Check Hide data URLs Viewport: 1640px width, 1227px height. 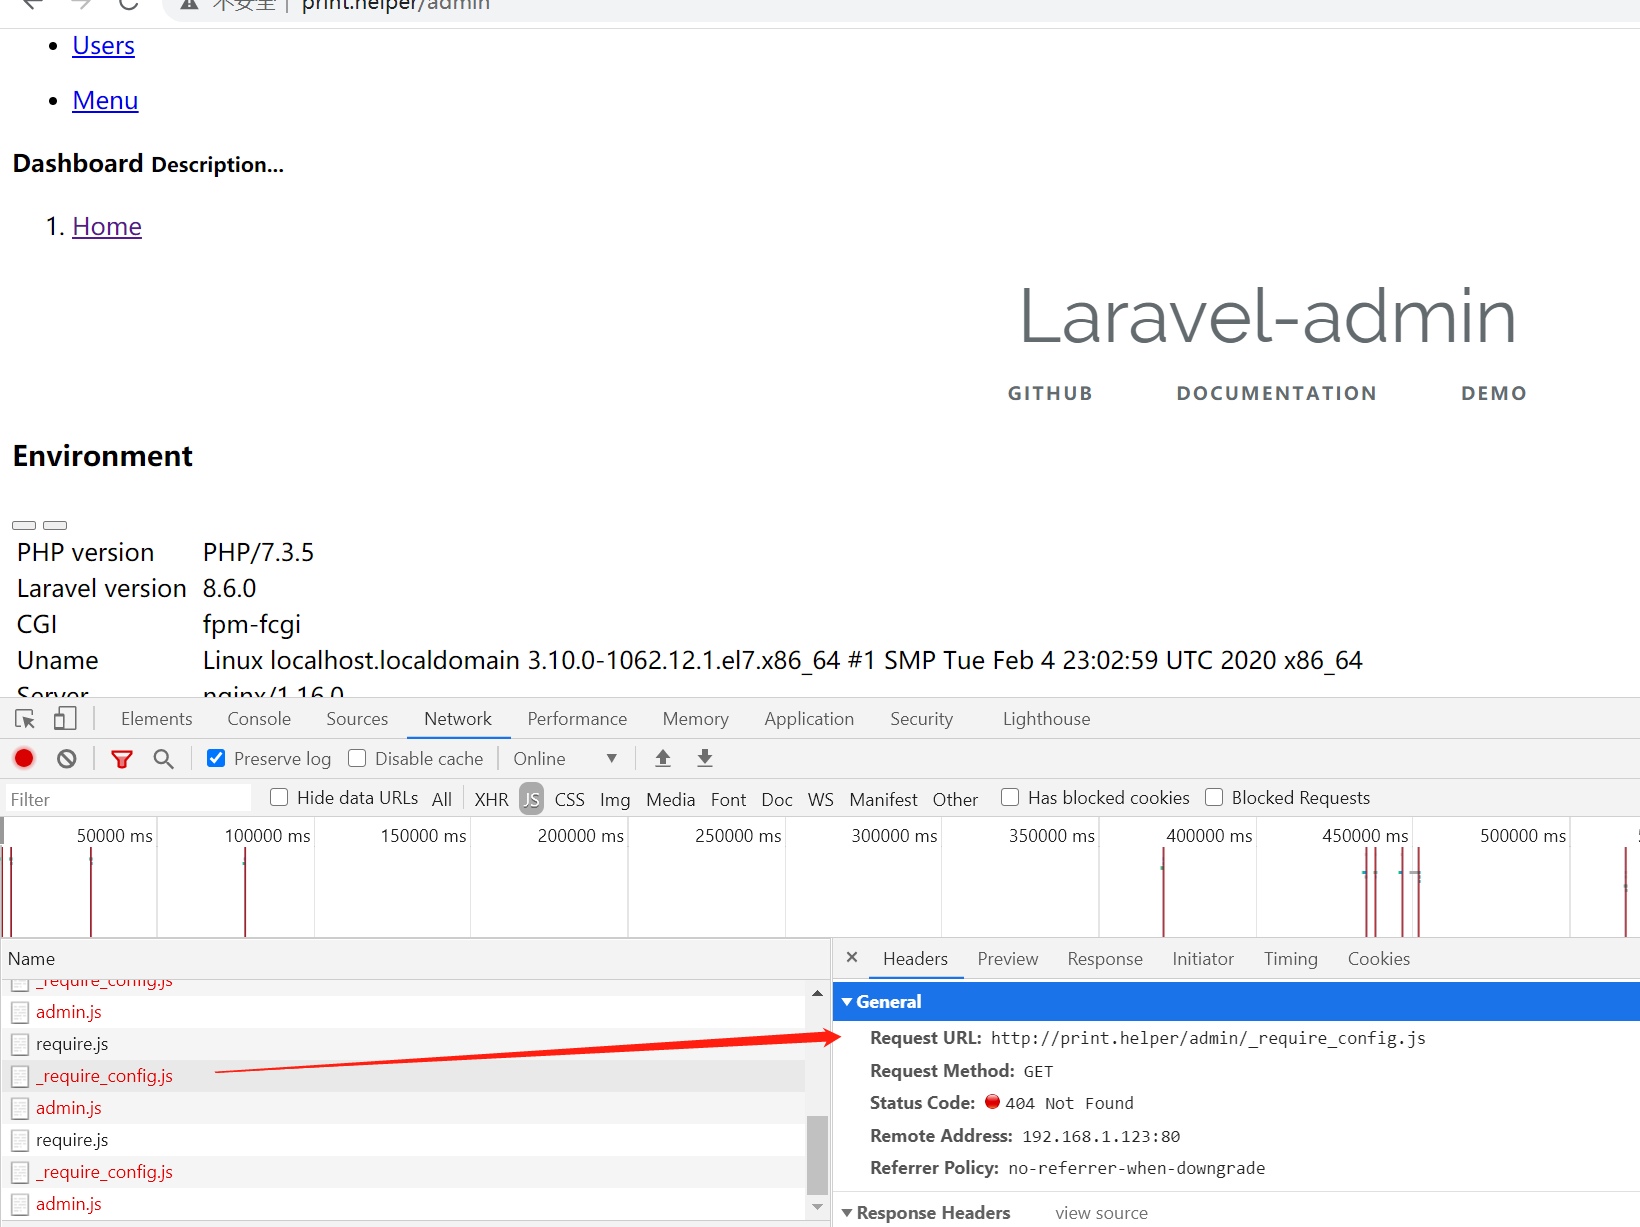click(278, 797)
